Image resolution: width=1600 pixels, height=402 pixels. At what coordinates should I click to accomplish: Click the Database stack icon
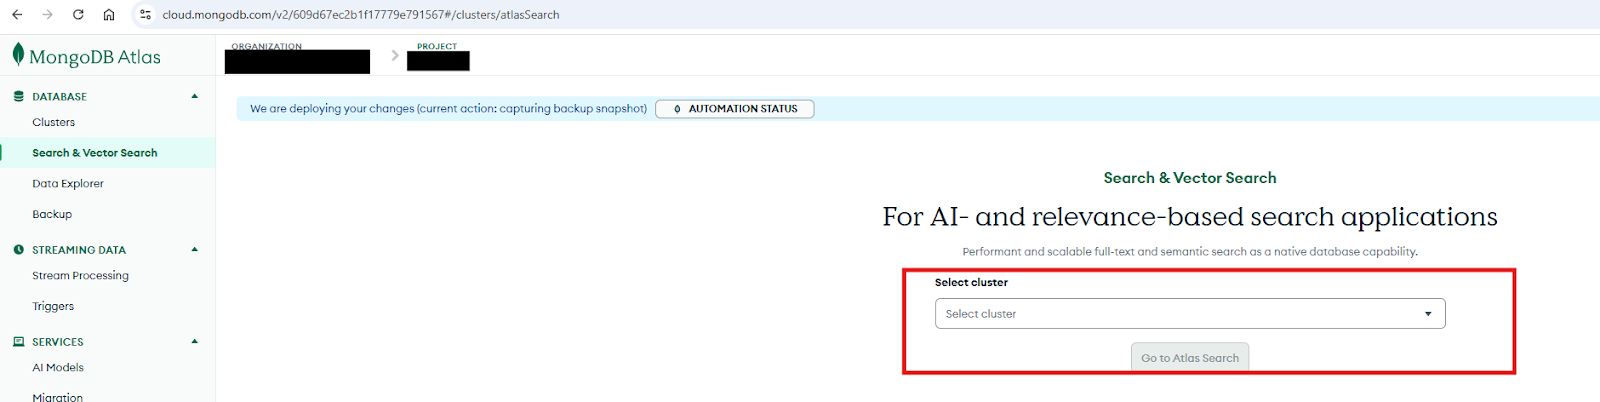(18, 97)
